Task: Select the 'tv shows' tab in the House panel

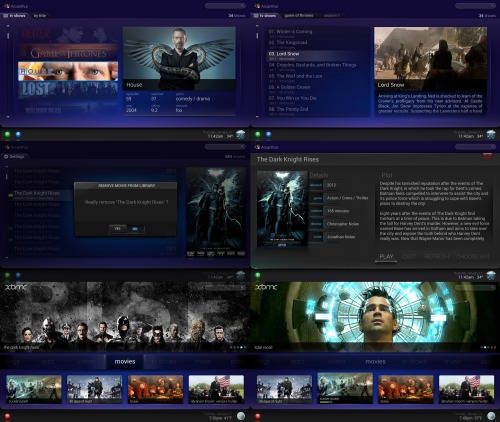Action: click(15, 16)
